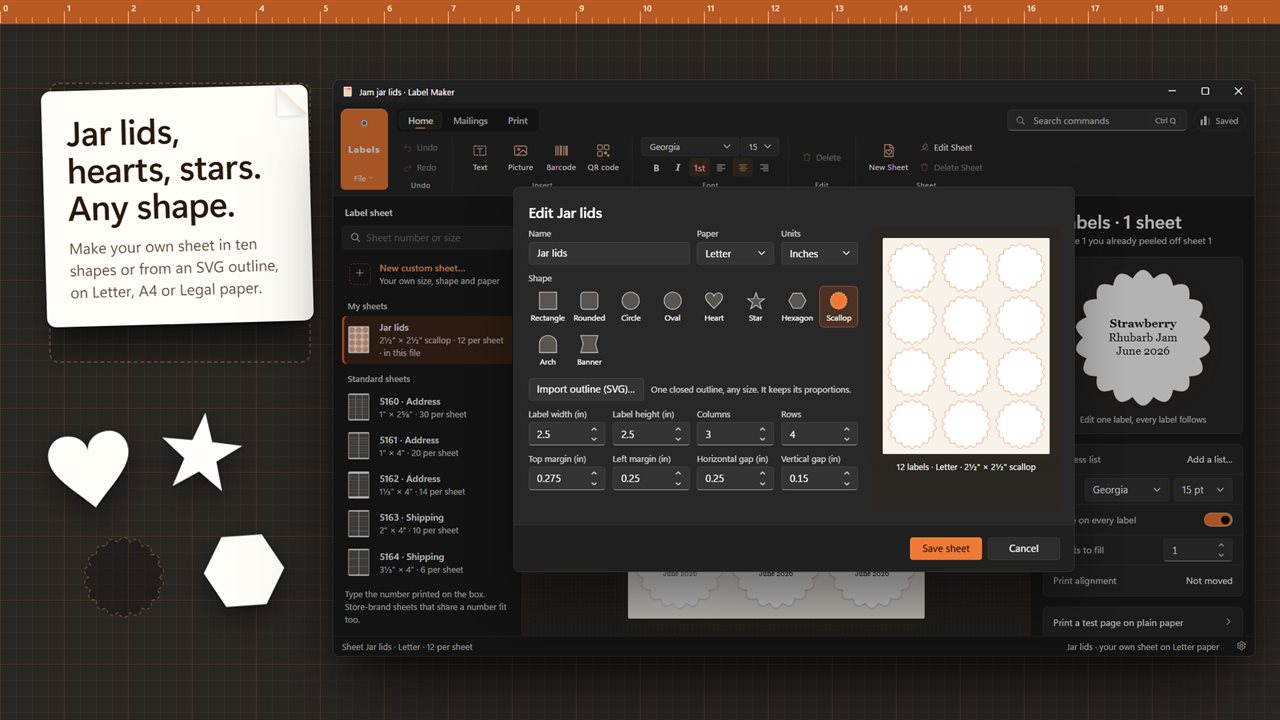The height and width of the screenshot is (720, 1280).
Task: Click the Save sheet button
Action: (x=946, y=548)
